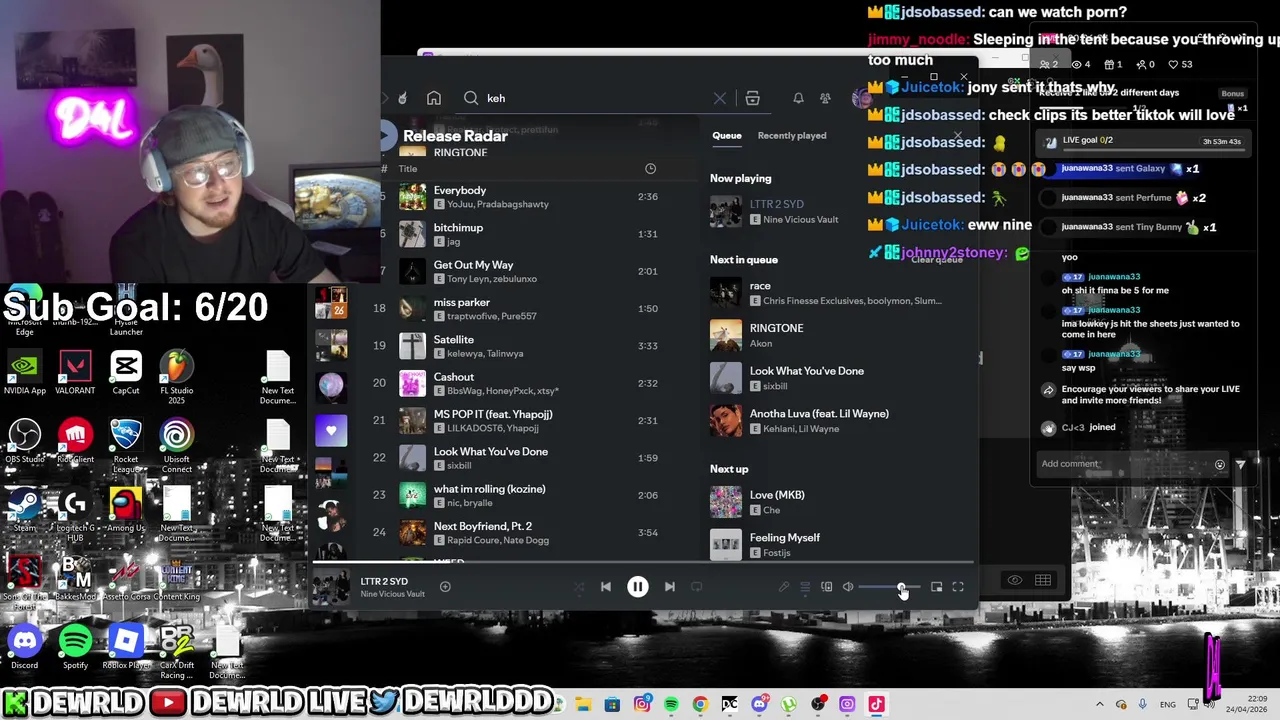The height and width of the screenshot is (720, 1280).
Task: Toggle the queue view icon in player bar
Action: point(805,587)
